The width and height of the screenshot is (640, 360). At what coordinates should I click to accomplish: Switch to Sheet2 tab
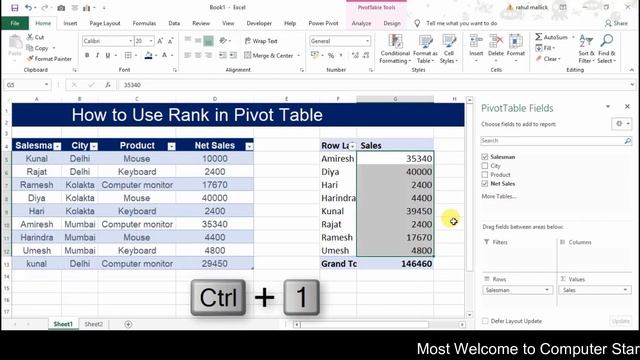[x=93, y=324]
